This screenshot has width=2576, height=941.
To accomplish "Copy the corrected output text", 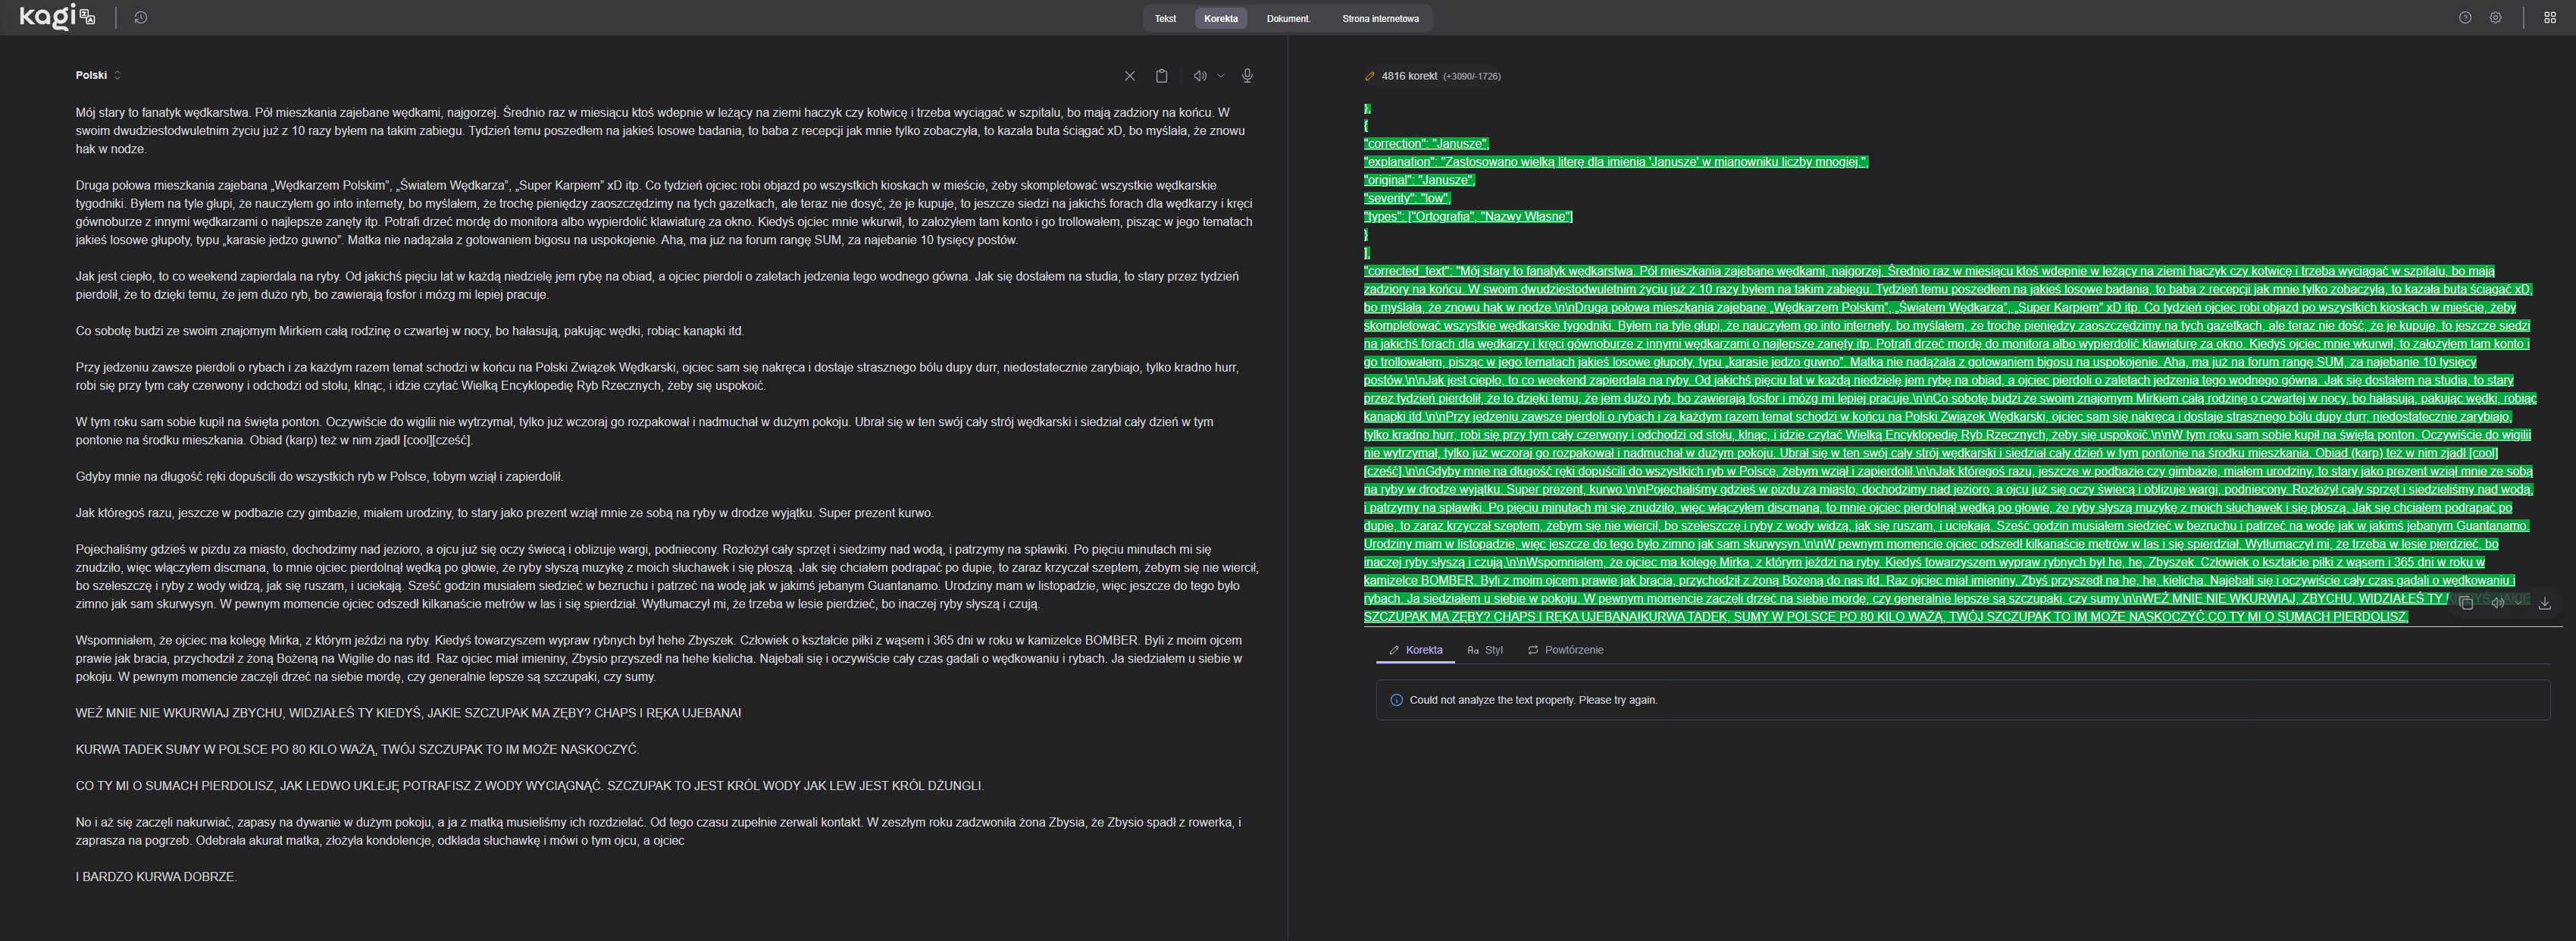I will tap(2466, 603).
